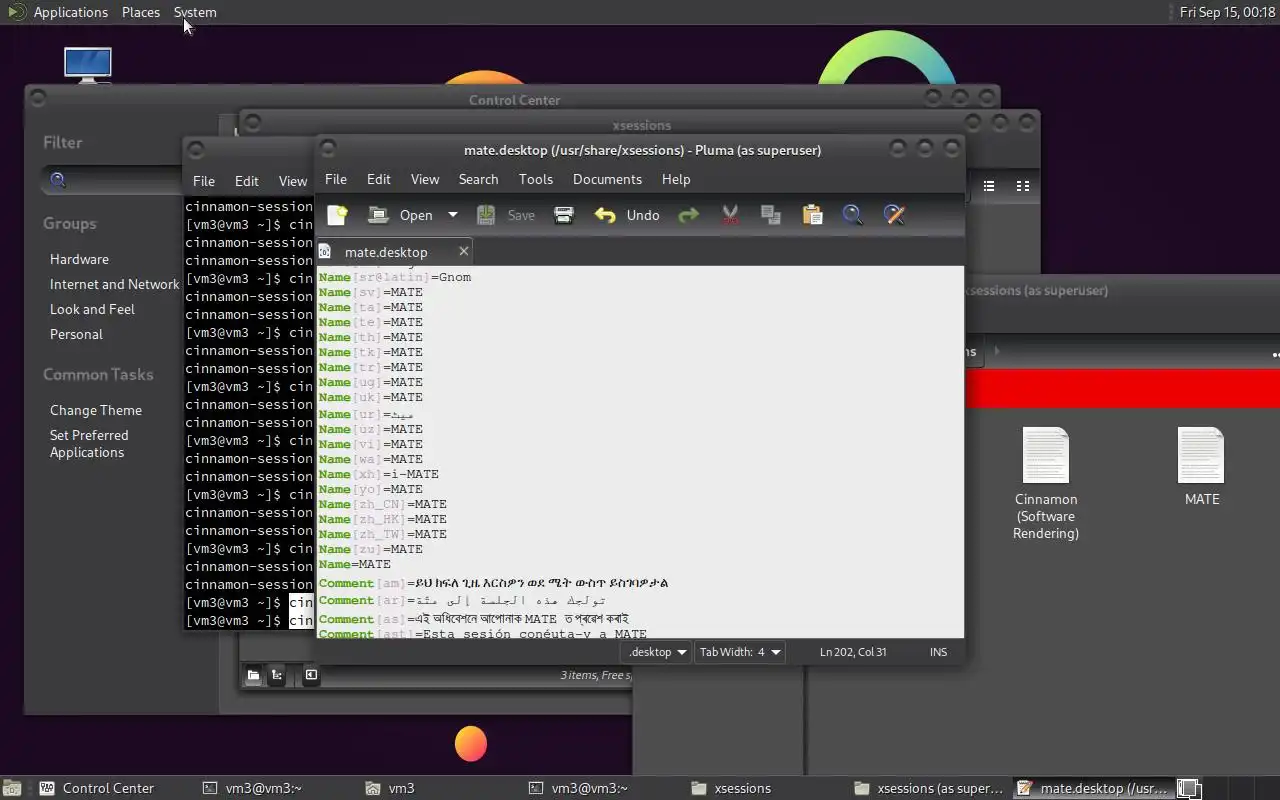
Task: Open Find with the magnifier icon
Action: click(852, 215)
